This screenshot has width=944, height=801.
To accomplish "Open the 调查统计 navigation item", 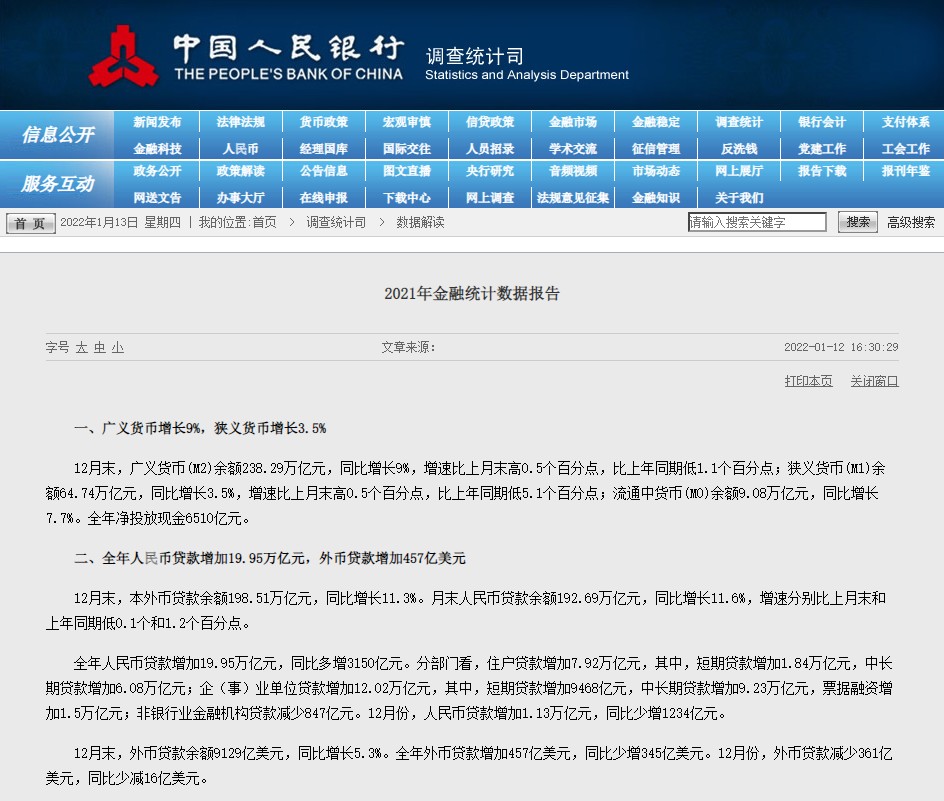I will pos(739,122).
